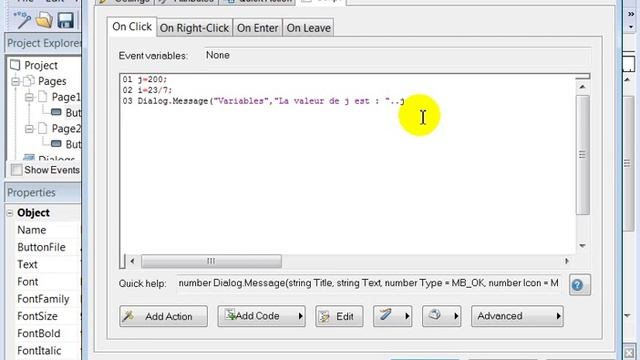
Task: Collapse the Page2 tree node
Action: click(x=29, y=129)
